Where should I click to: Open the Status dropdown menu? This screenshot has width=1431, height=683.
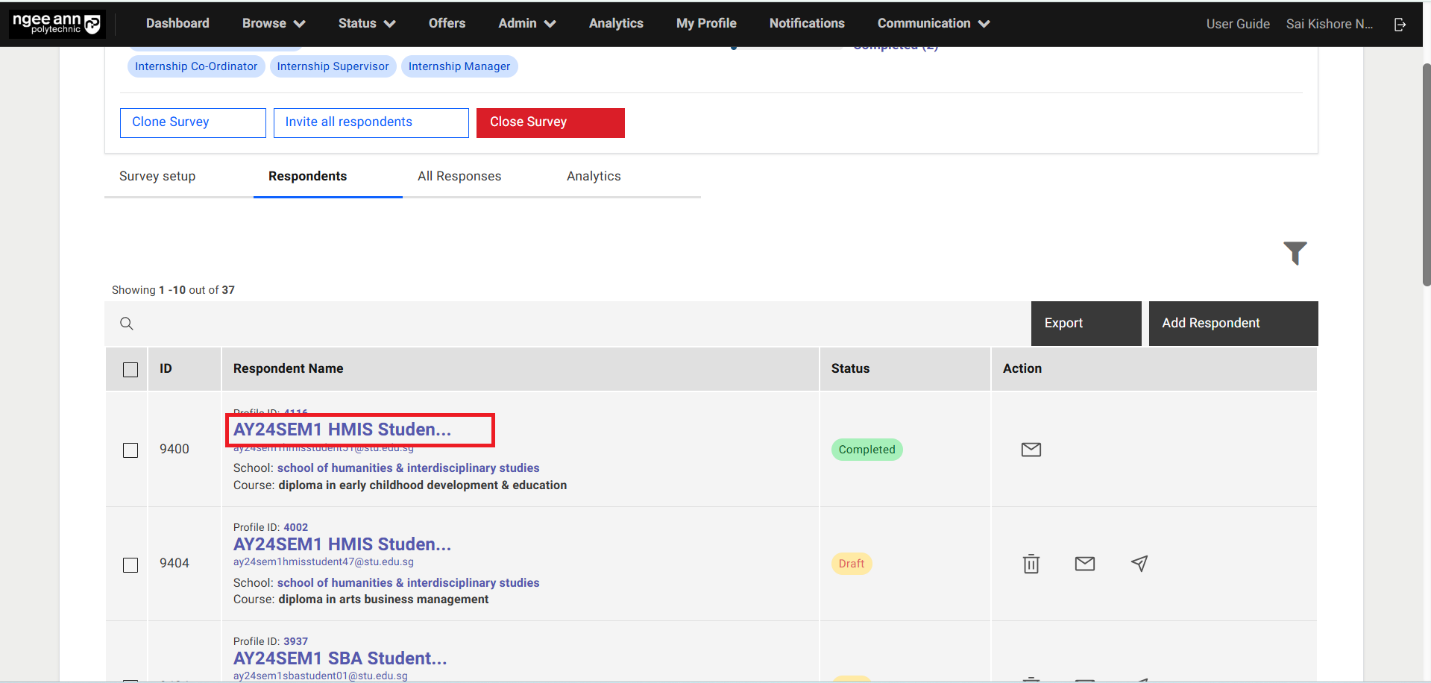click(x=367, y=23)
